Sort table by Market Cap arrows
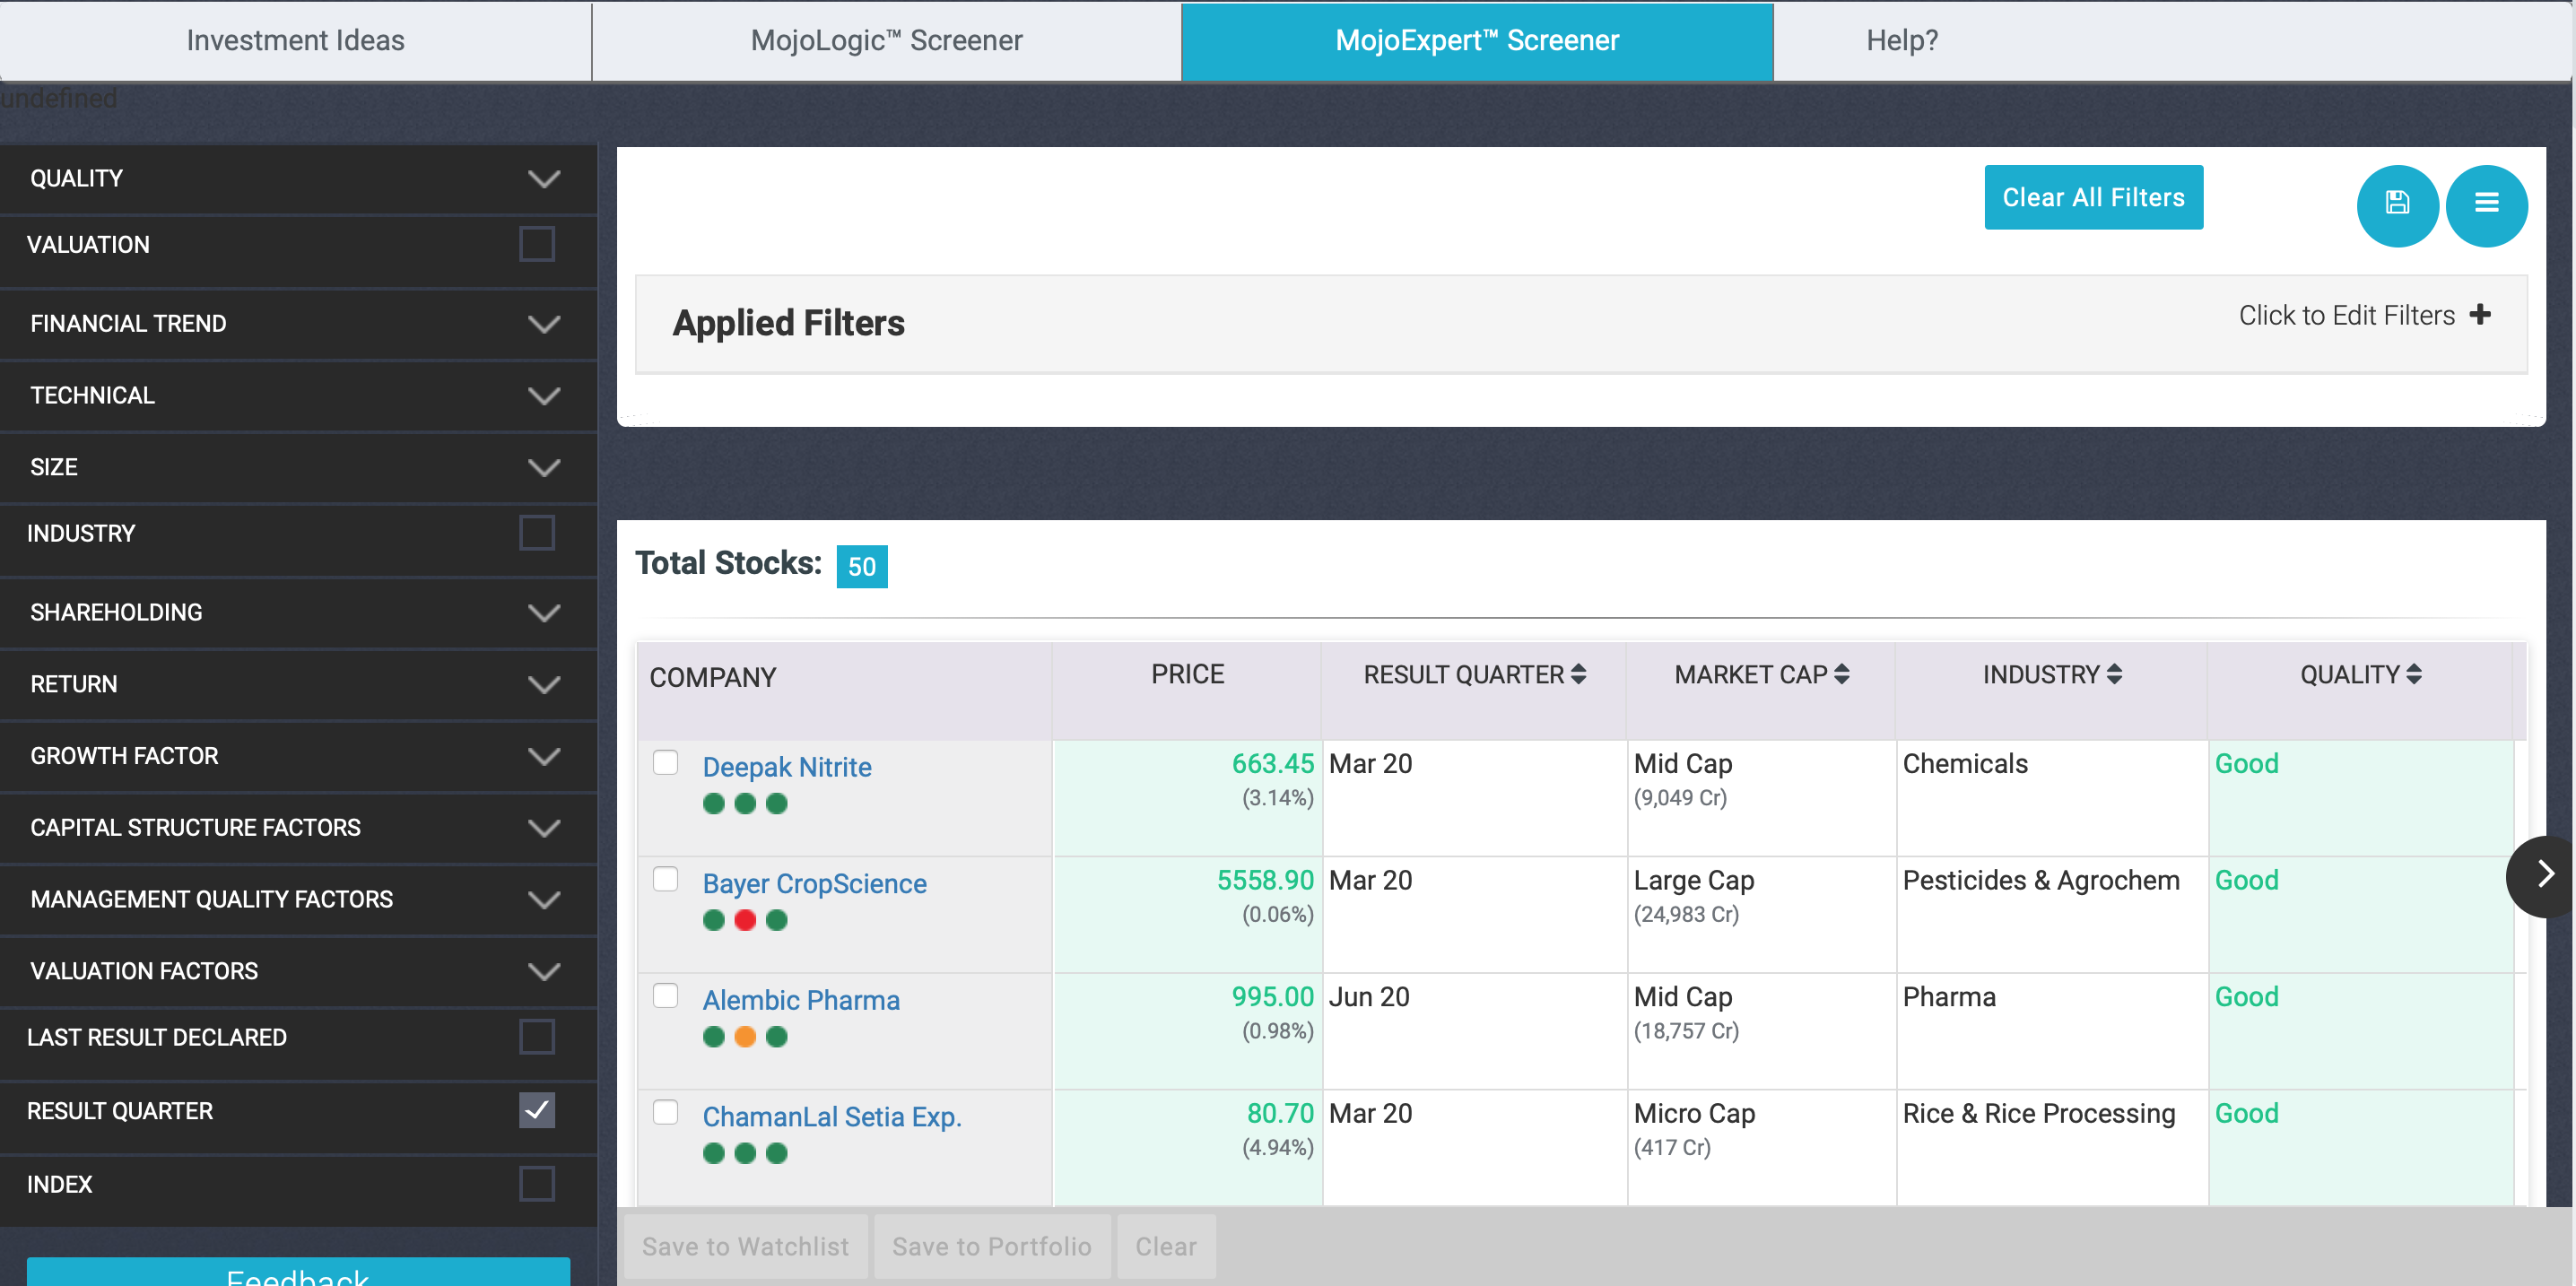This screenshot has height=1286, width=2576. tap(1842, 675)
